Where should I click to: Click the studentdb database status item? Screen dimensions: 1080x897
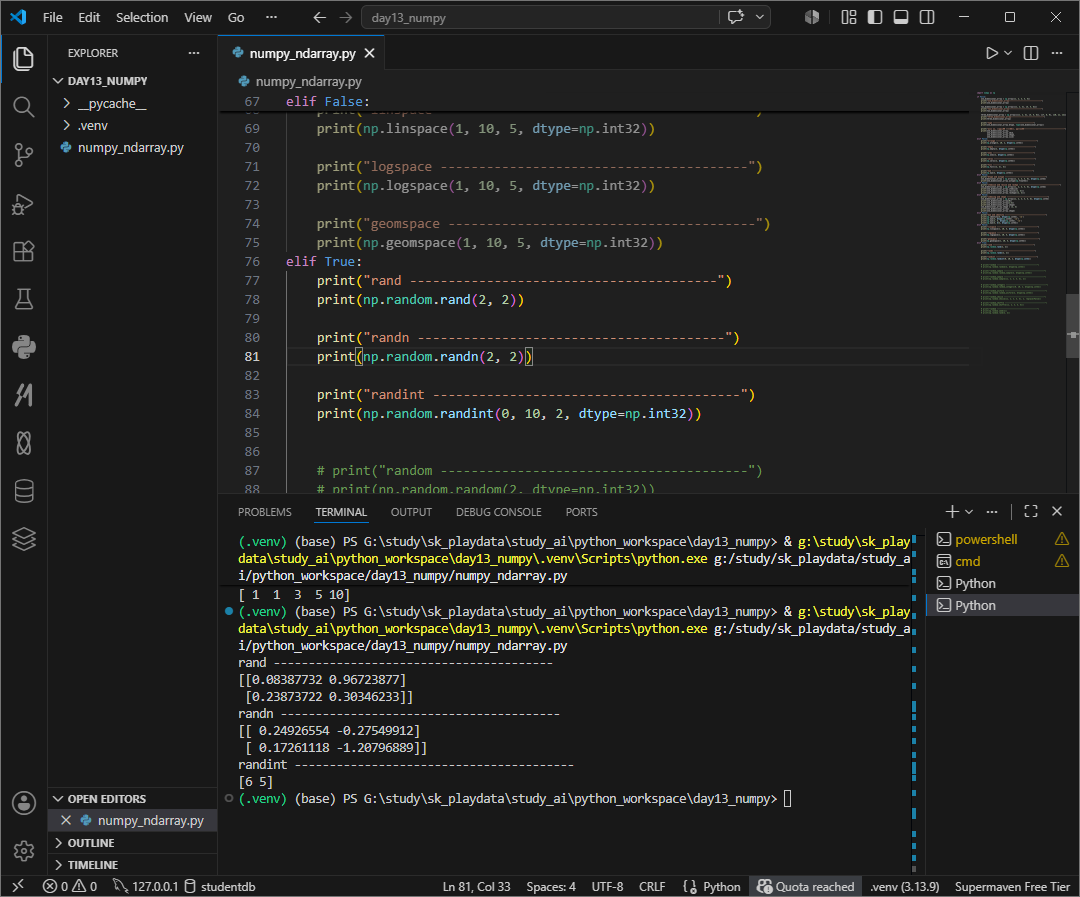[220, 887]
